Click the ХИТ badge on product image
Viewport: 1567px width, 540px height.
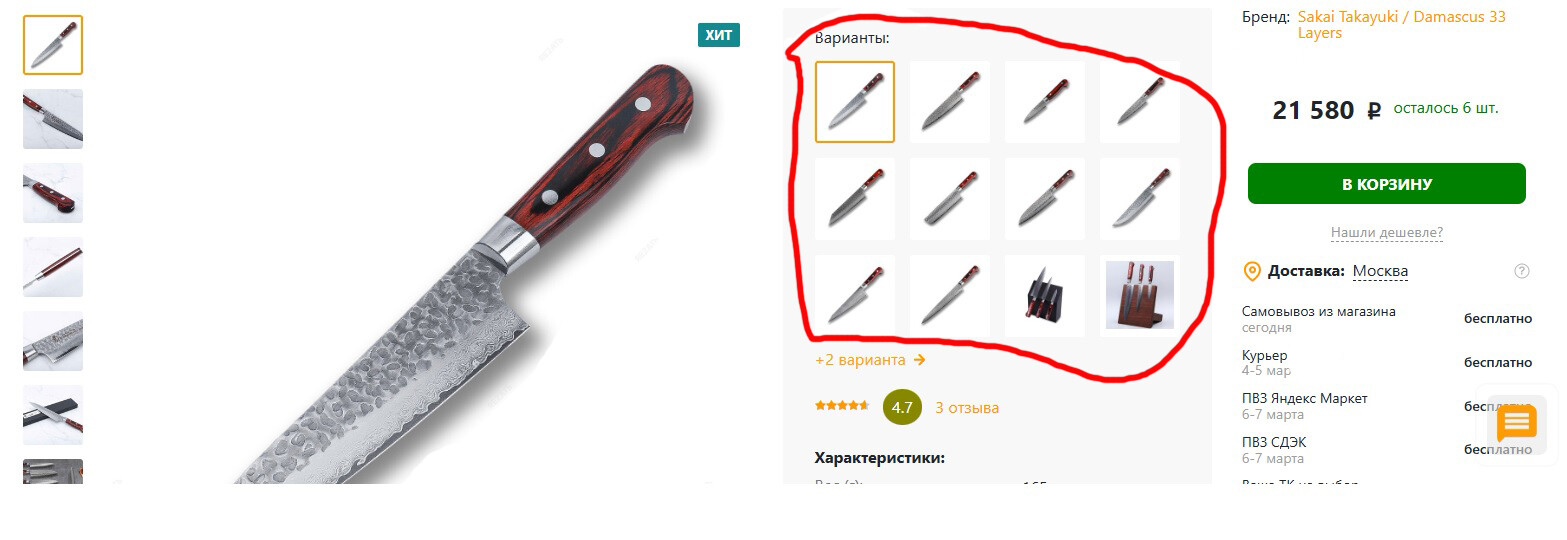[x=719, y=35]
